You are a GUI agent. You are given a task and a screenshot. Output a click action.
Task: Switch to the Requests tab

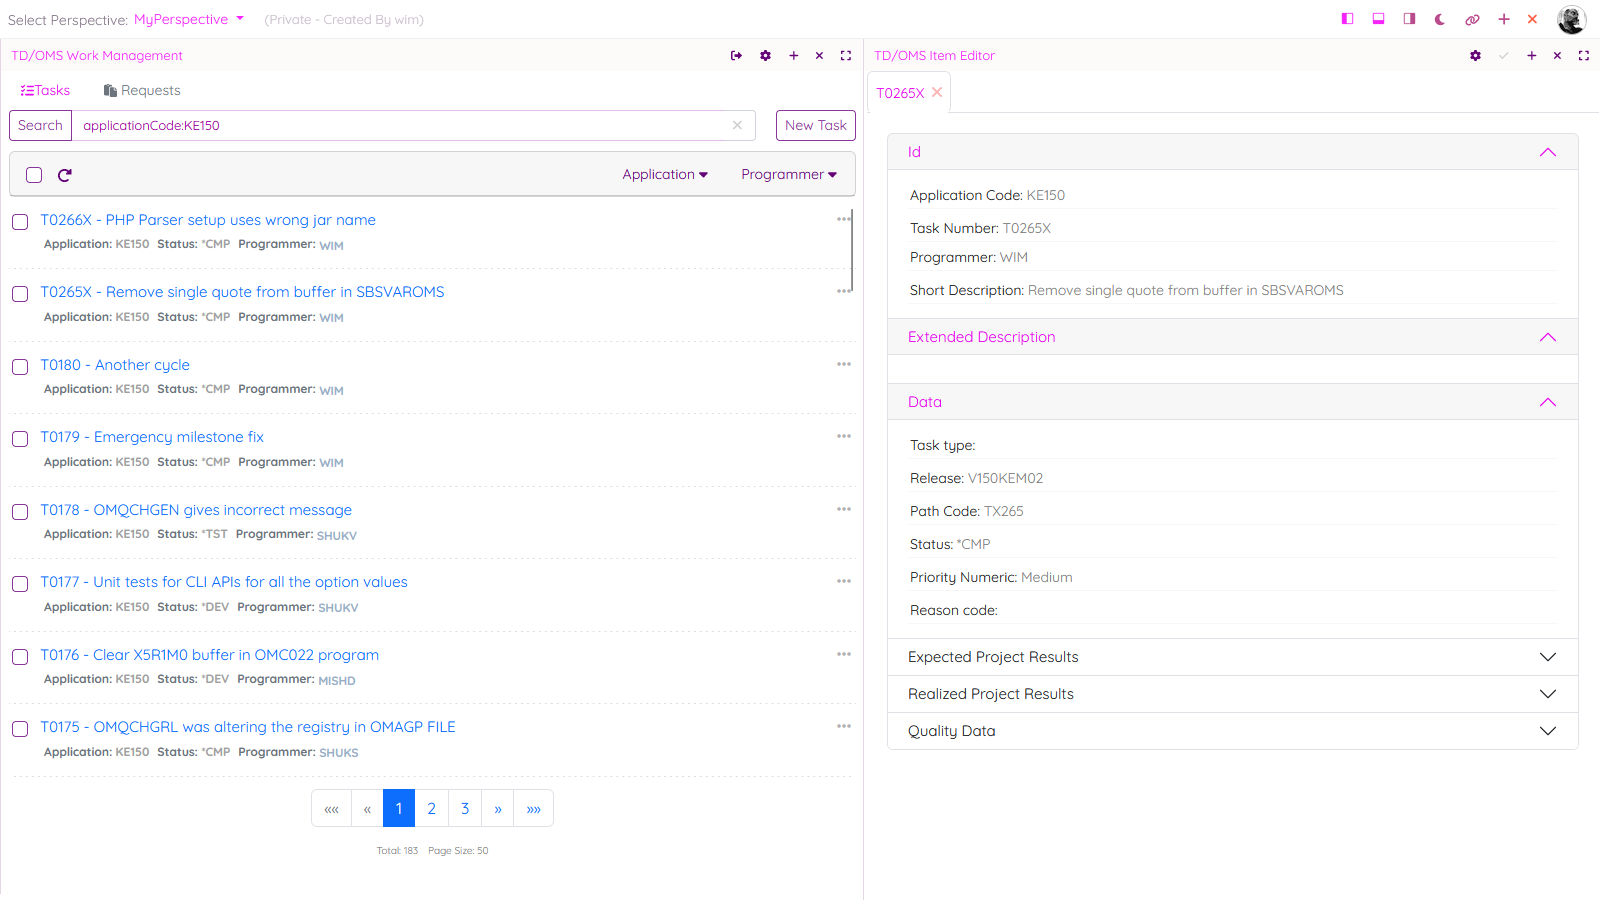pos(141,90)
